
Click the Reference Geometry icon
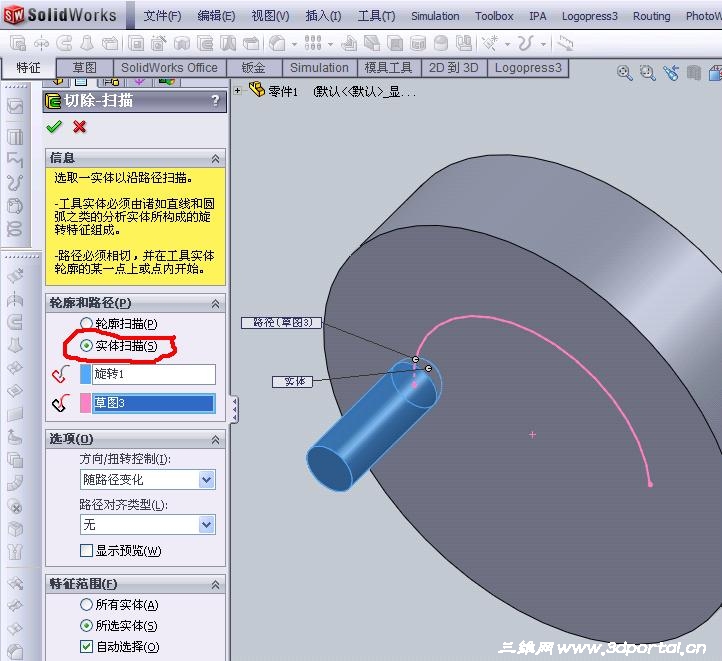pyautogui.click(x=490, y=43)
